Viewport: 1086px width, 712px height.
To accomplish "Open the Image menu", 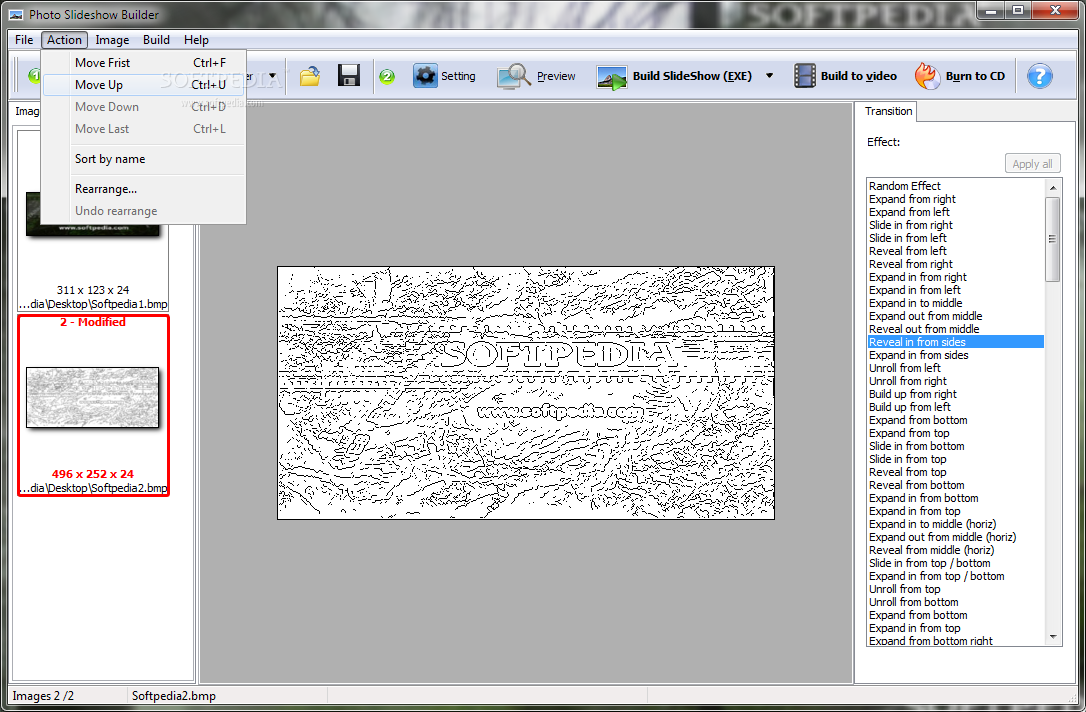I will (112, 39).
